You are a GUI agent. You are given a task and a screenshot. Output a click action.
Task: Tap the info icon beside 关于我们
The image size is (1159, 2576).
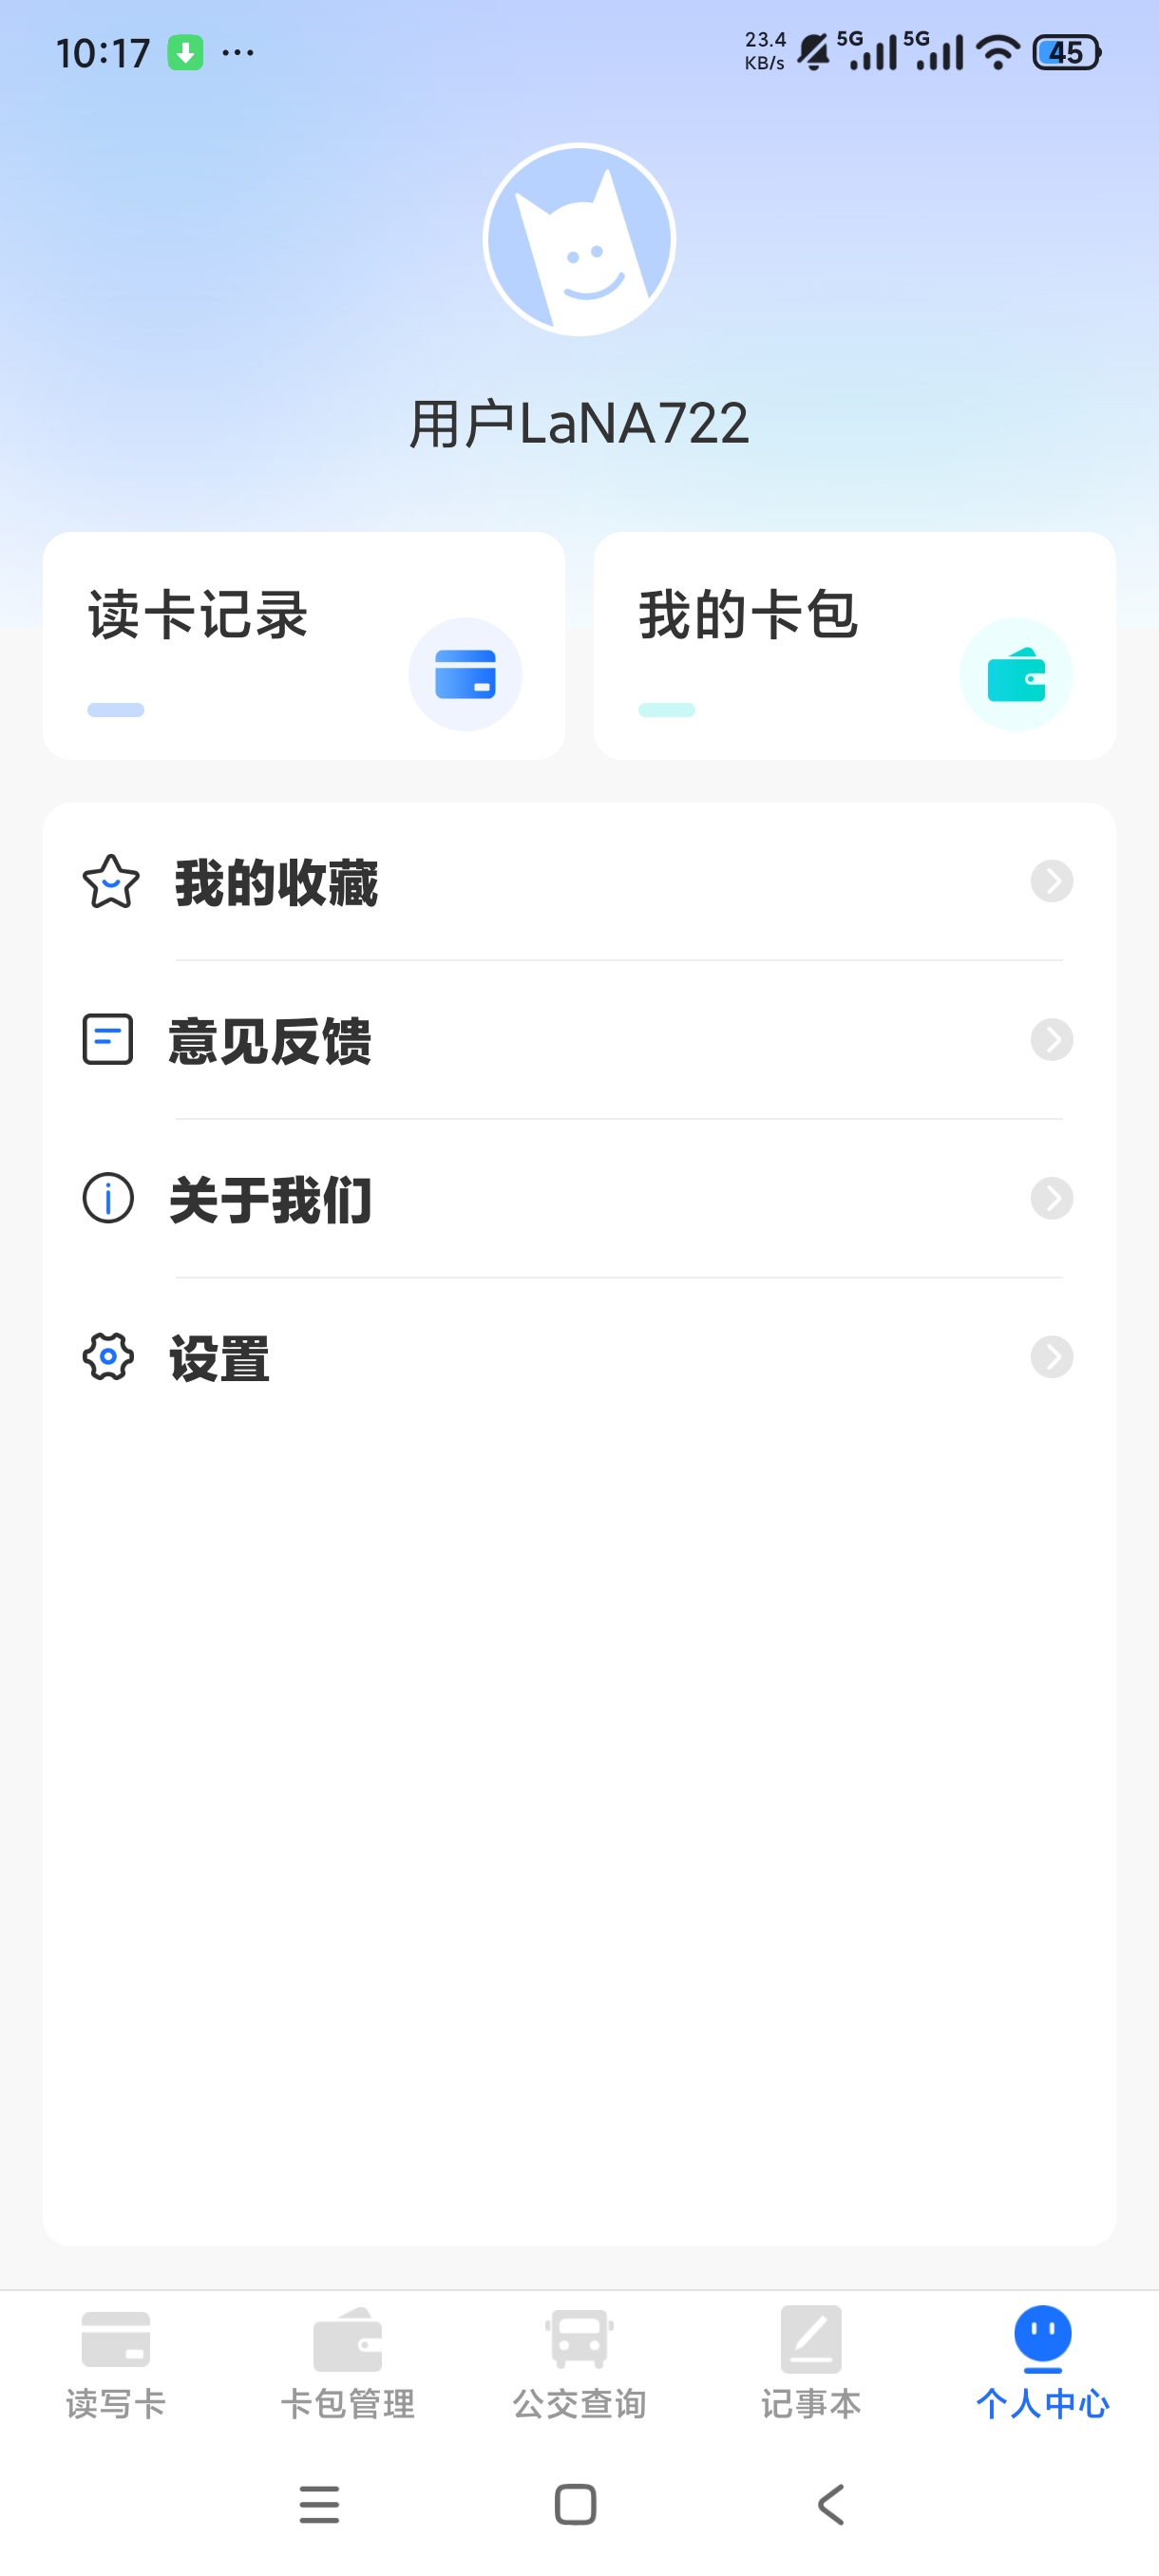pyautogui.click(x=108, y=1198)
